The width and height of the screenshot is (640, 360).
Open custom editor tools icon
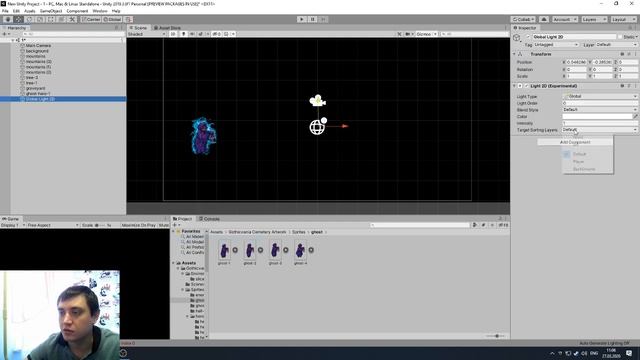click(x=72, y=19)
